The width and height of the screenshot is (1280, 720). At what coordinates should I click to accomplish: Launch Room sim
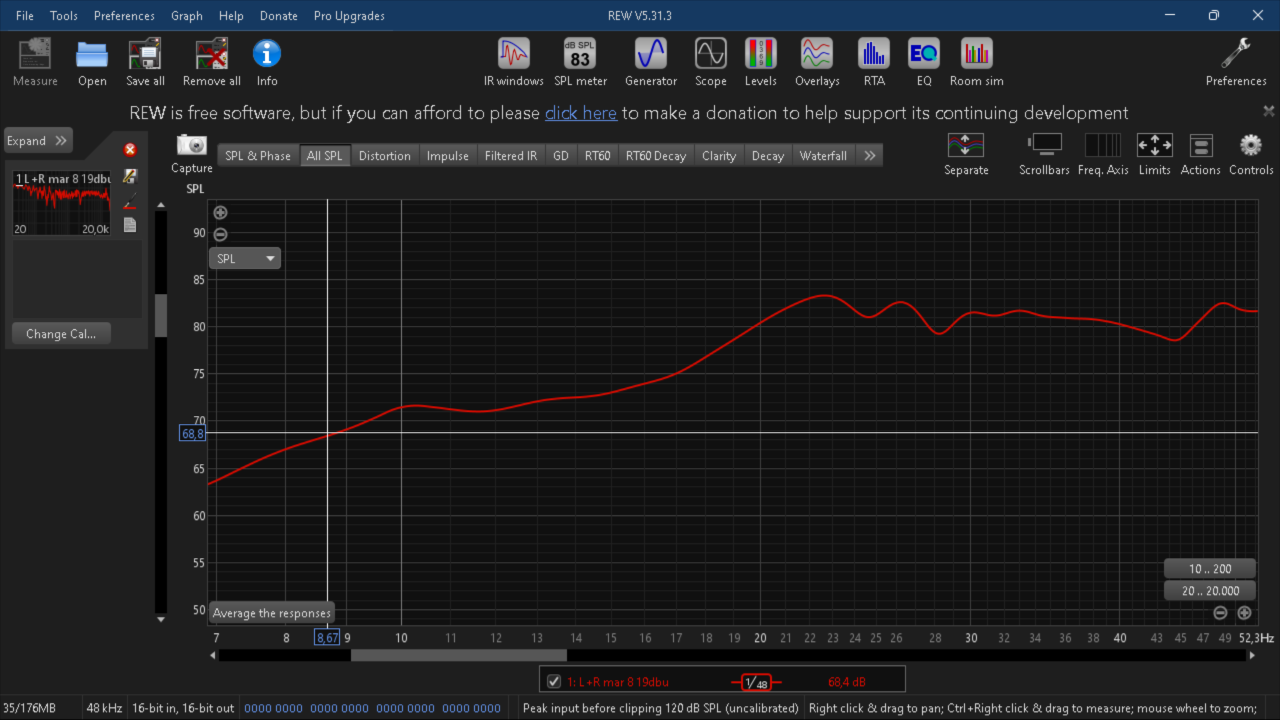pyautogui.click(x=976, y=62)
